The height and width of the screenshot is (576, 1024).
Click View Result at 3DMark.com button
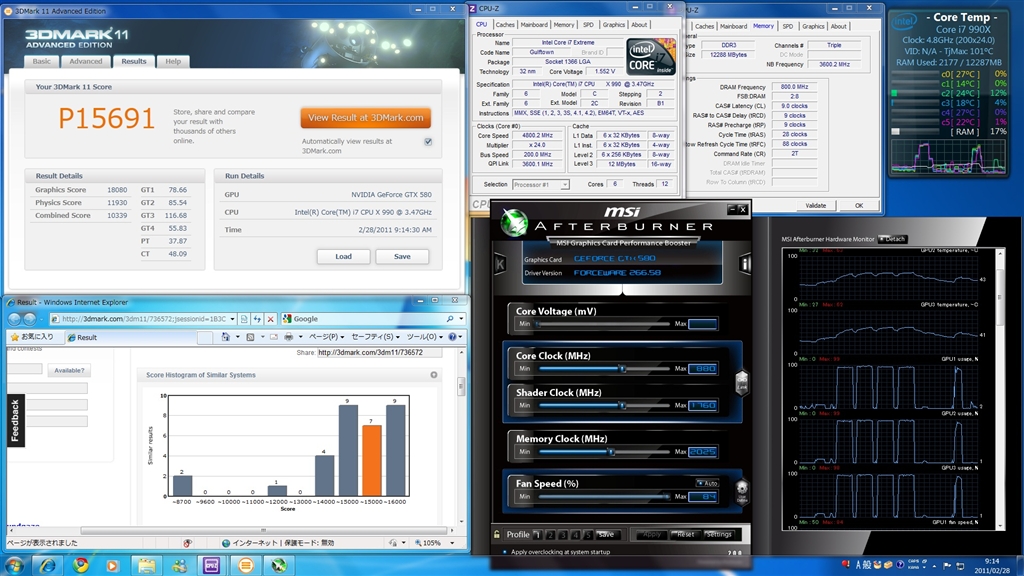click(x=365, y=118)
